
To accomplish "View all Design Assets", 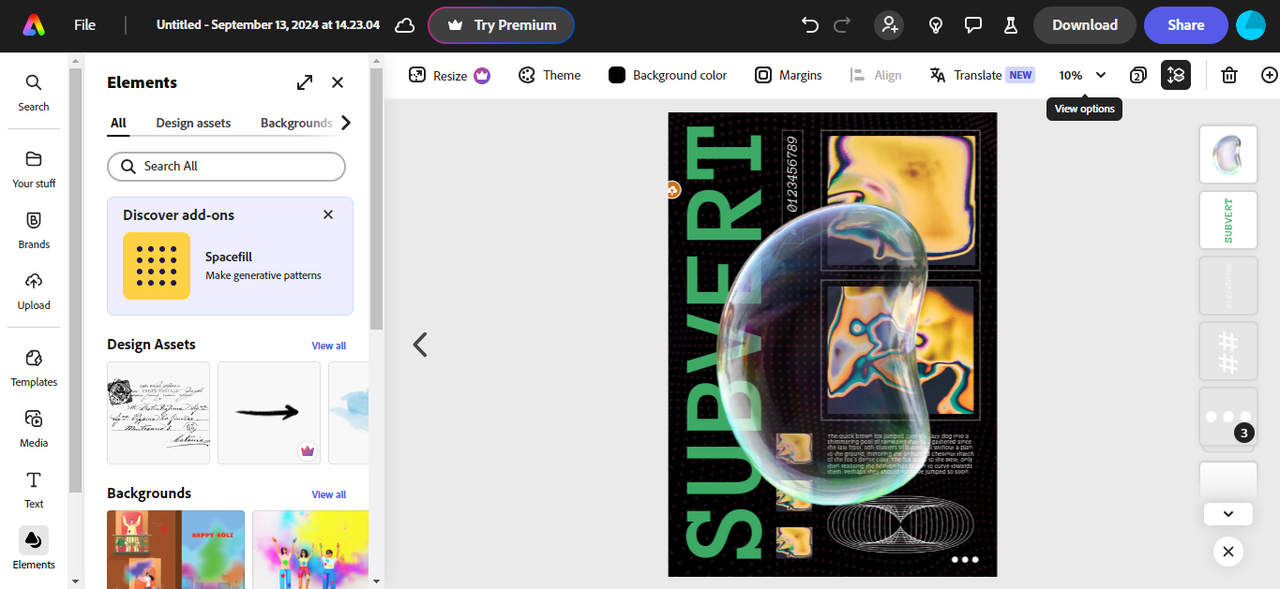I will click(328, 346).
